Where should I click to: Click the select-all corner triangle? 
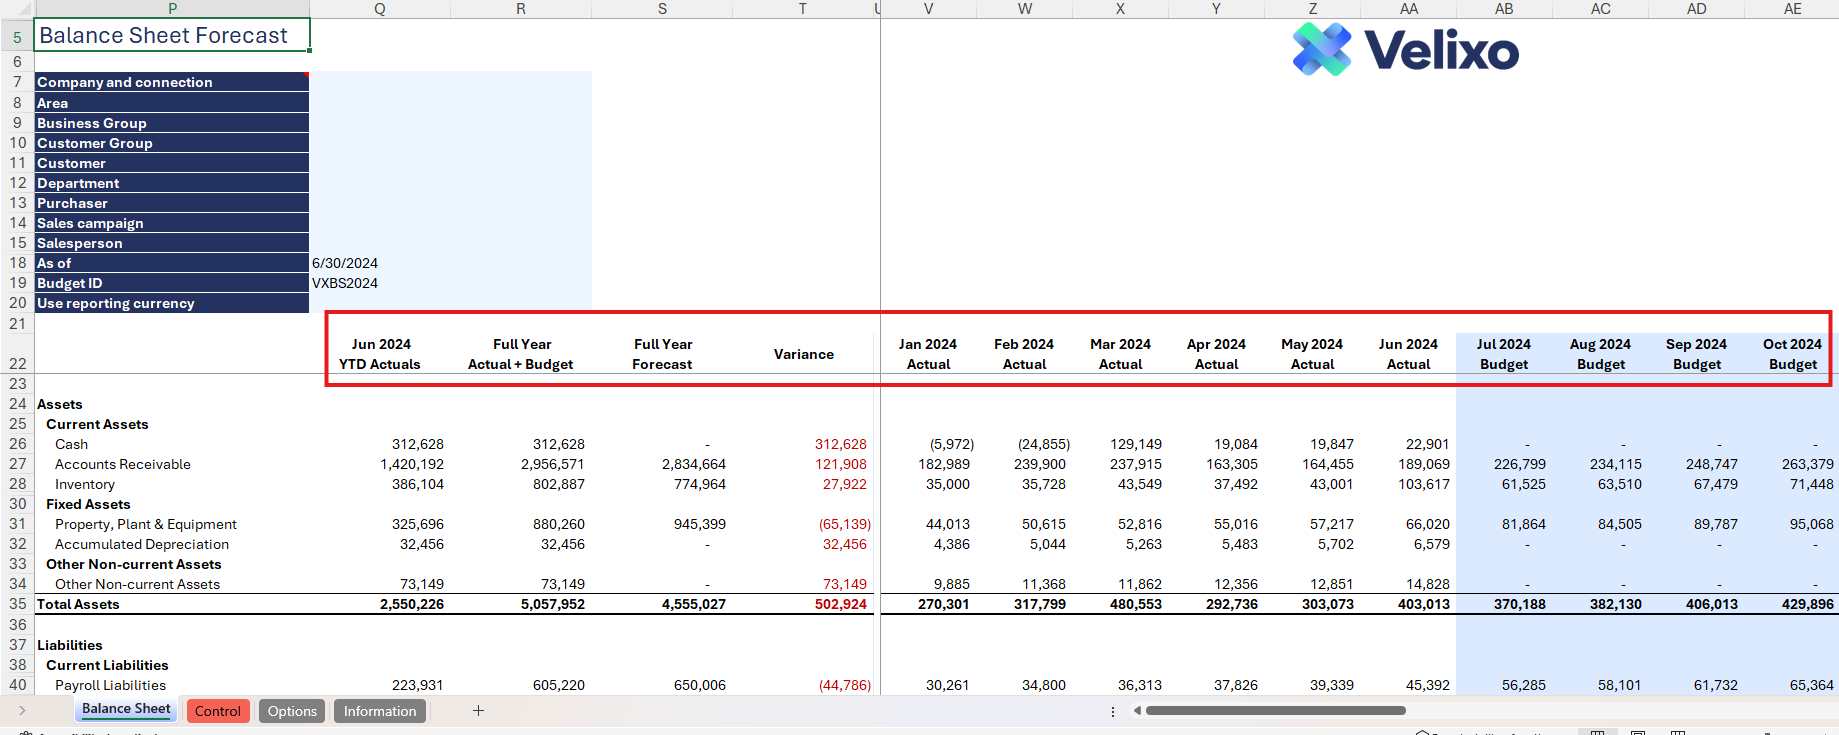pyautogui.click(x=24, y=9)
